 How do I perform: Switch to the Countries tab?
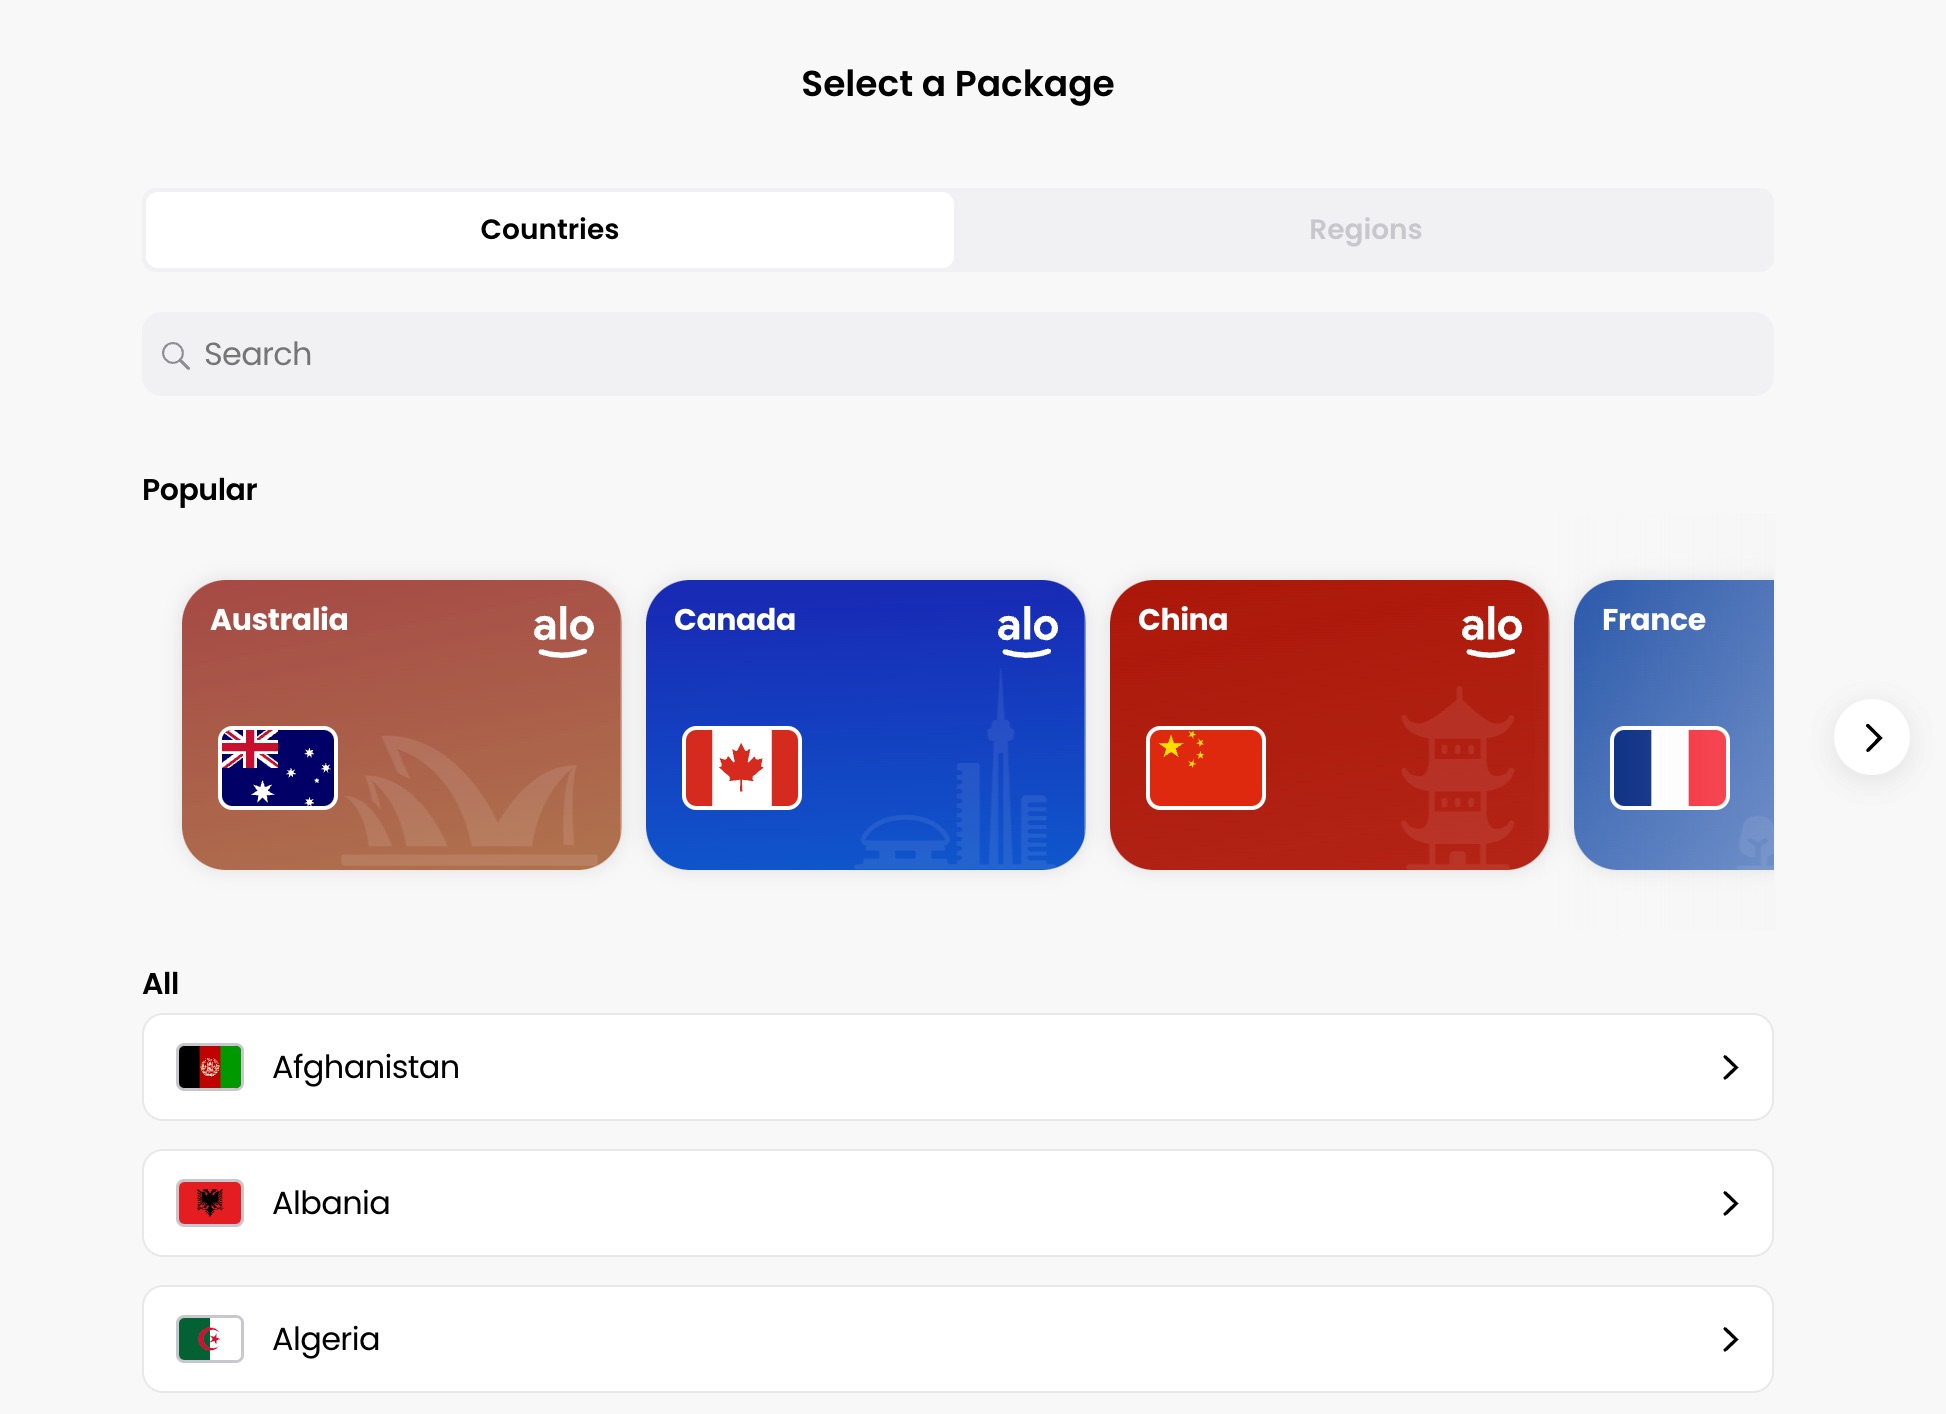[549, 230]
